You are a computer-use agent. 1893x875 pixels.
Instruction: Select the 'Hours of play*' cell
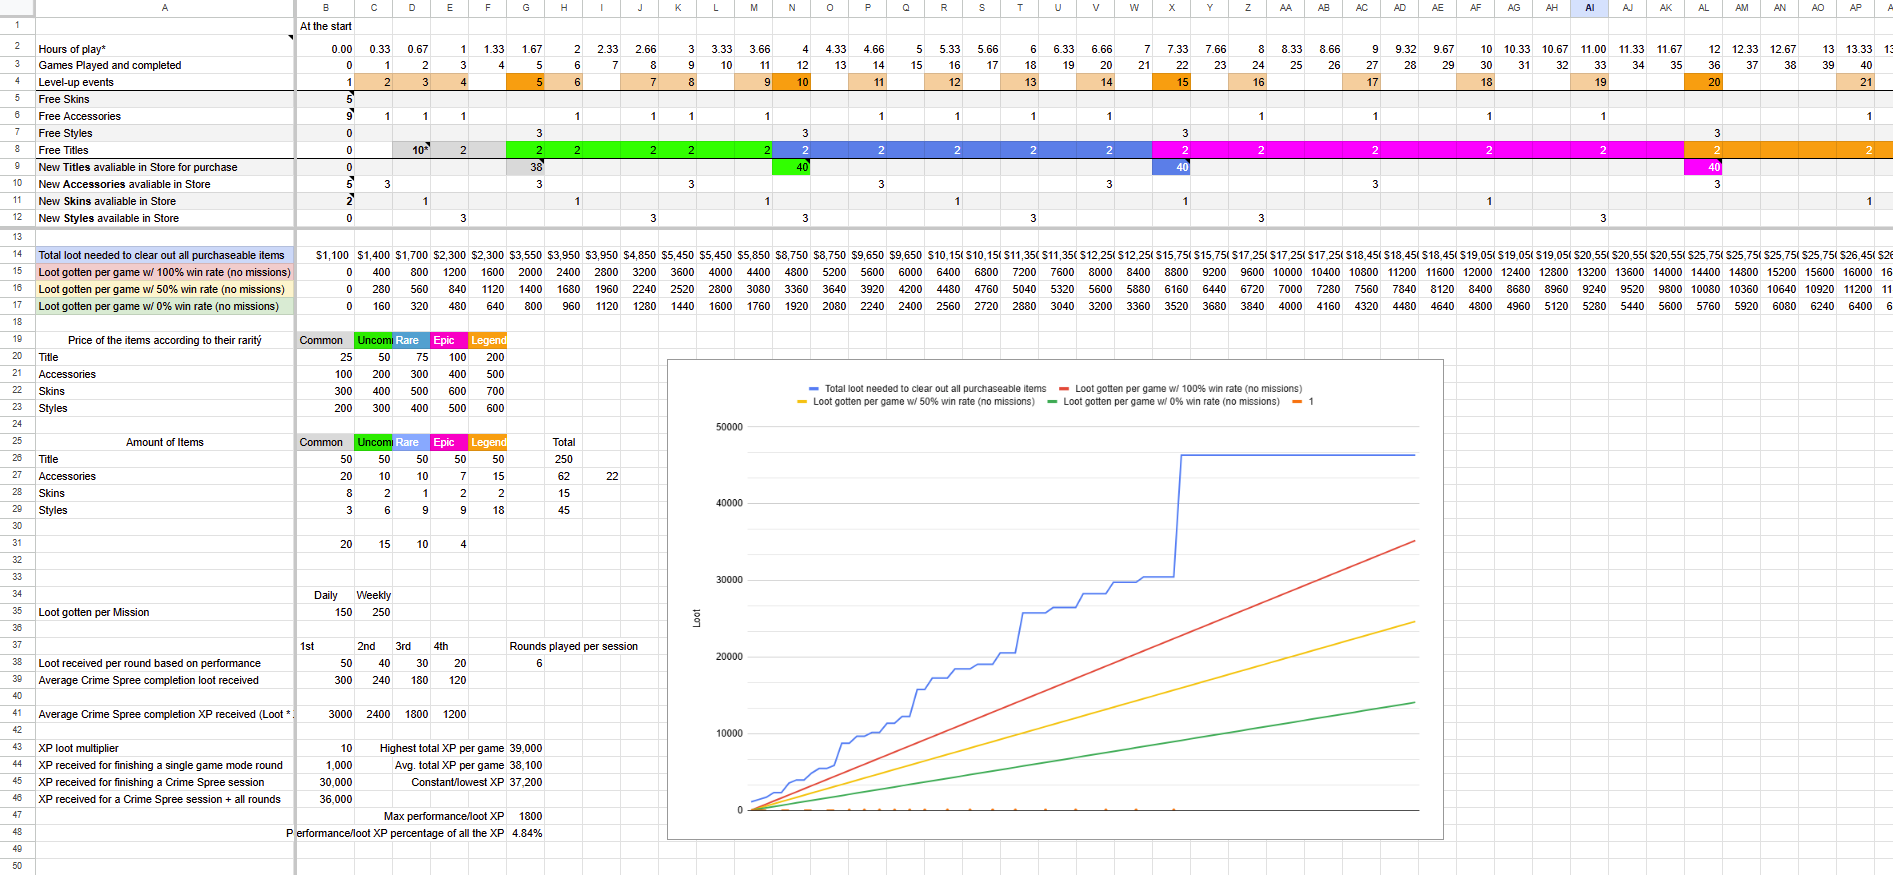[x=165, y=49]
